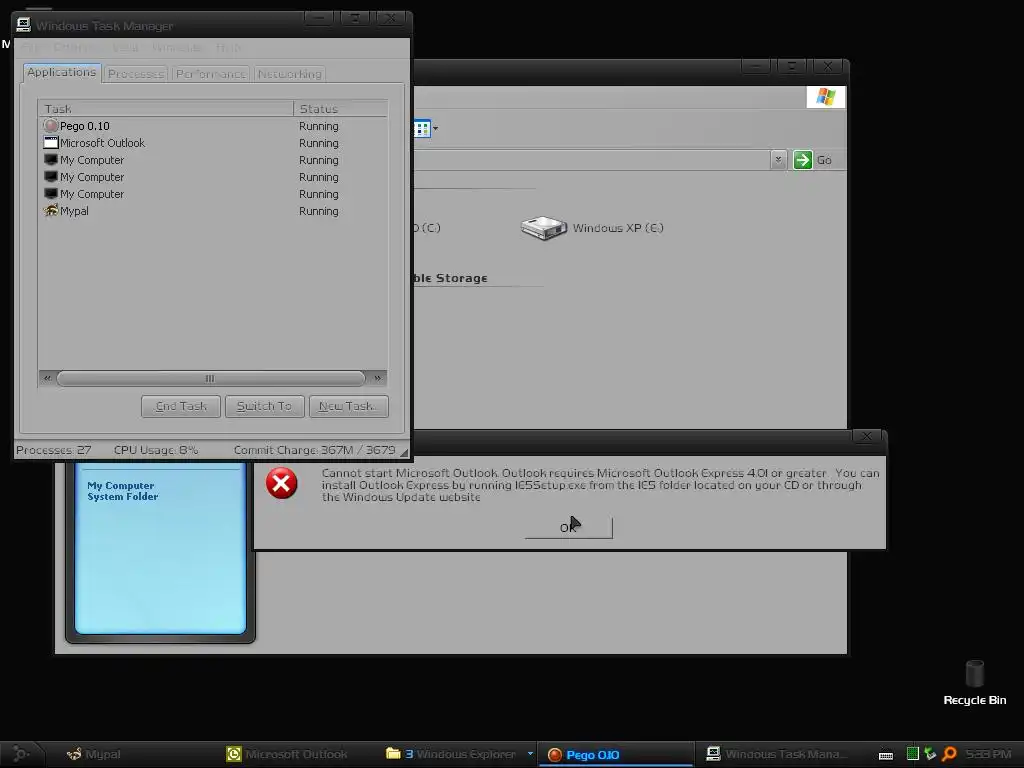Confirm the Outlook error with OK
The image size is (1024, 768).
click(x=568, y=528)
